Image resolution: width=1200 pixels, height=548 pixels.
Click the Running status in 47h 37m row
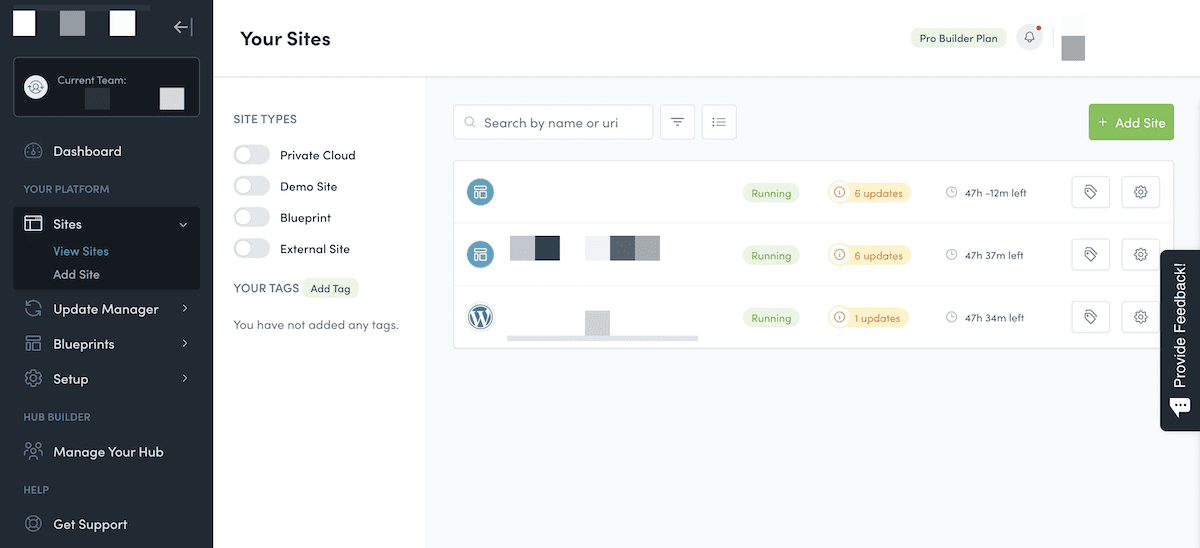771,255
